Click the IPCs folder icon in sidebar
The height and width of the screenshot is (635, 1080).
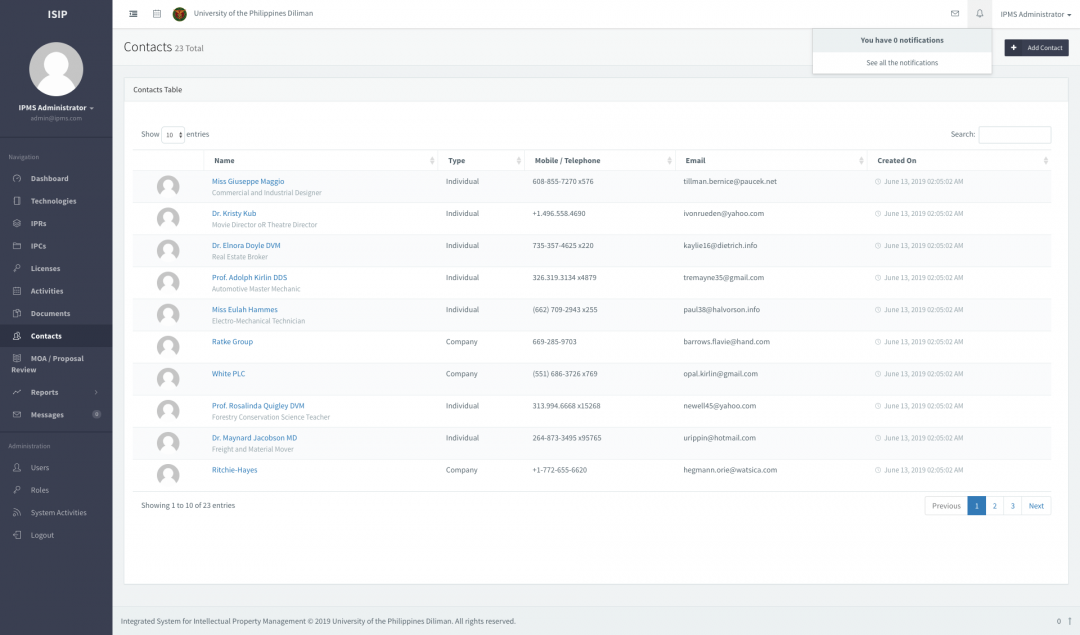point(17,246)
